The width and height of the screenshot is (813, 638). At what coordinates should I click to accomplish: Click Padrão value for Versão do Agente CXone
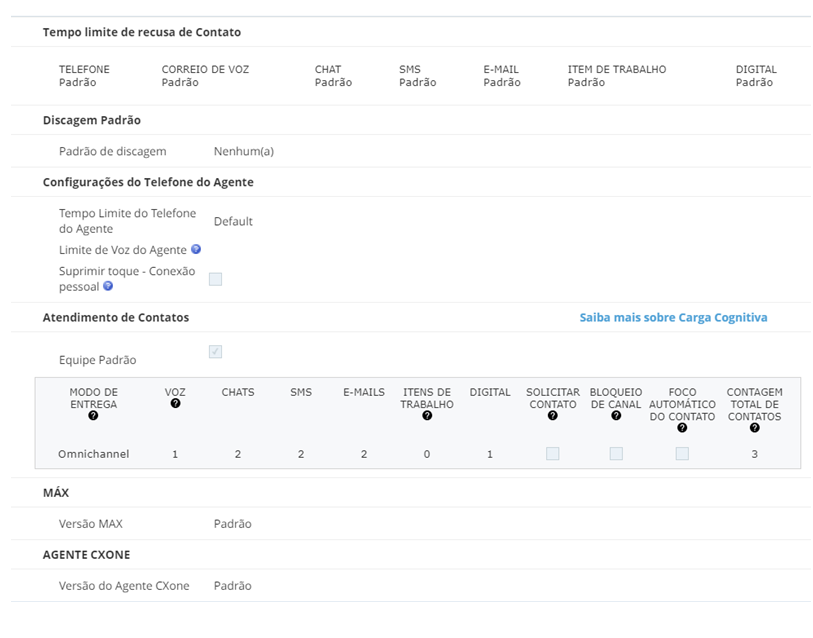pyautogui.click(x=232, y=586)
